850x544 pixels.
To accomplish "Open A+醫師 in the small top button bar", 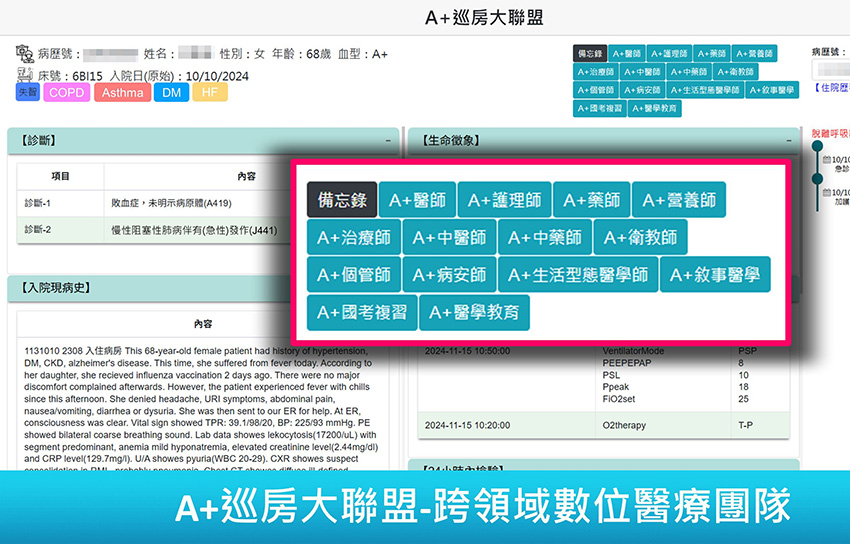I will coord(627,54).
